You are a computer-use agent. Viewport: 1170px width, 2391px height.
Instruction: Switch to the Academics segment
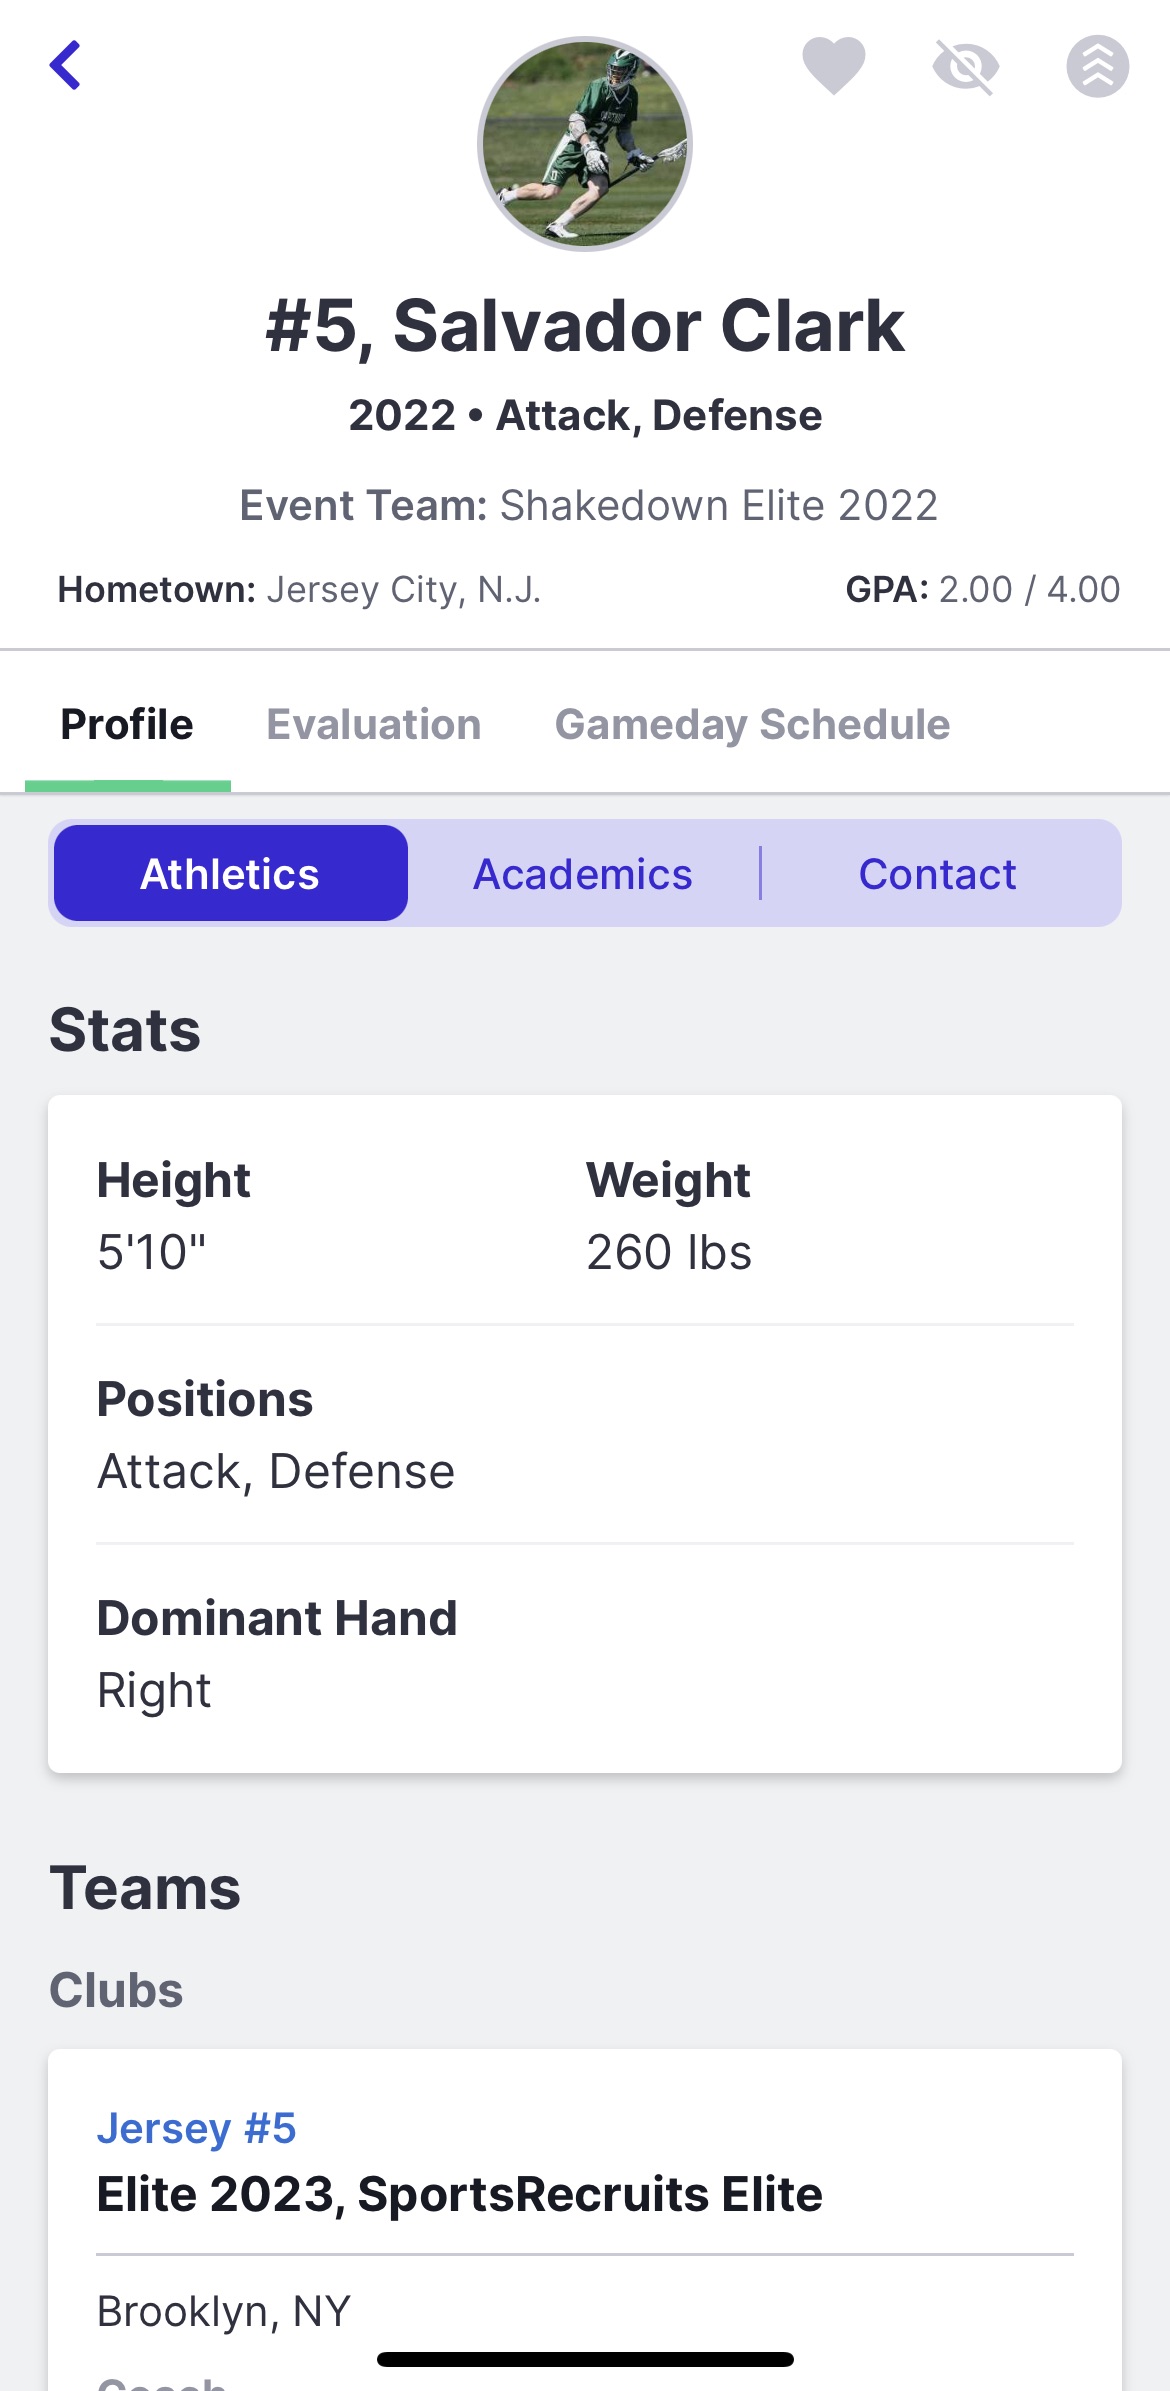click(x=582, y=874)
